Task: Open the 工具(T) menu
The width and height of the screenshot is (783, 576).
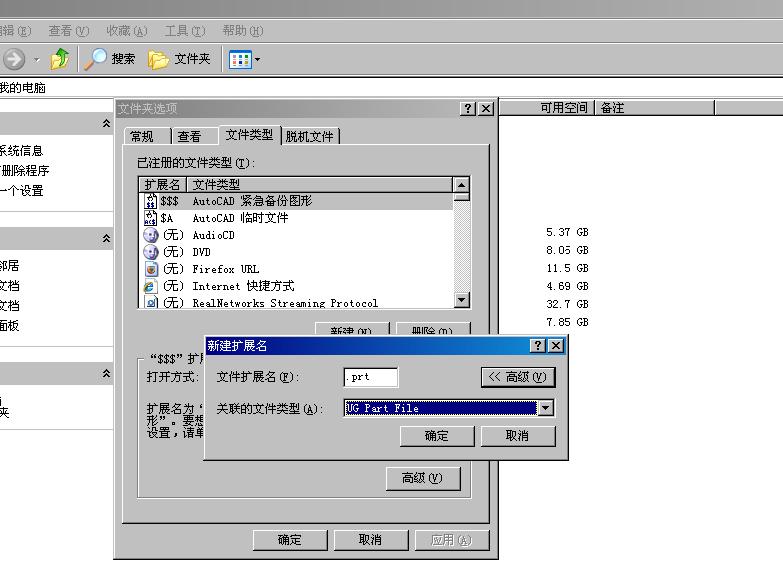Action: coord(185,31)
